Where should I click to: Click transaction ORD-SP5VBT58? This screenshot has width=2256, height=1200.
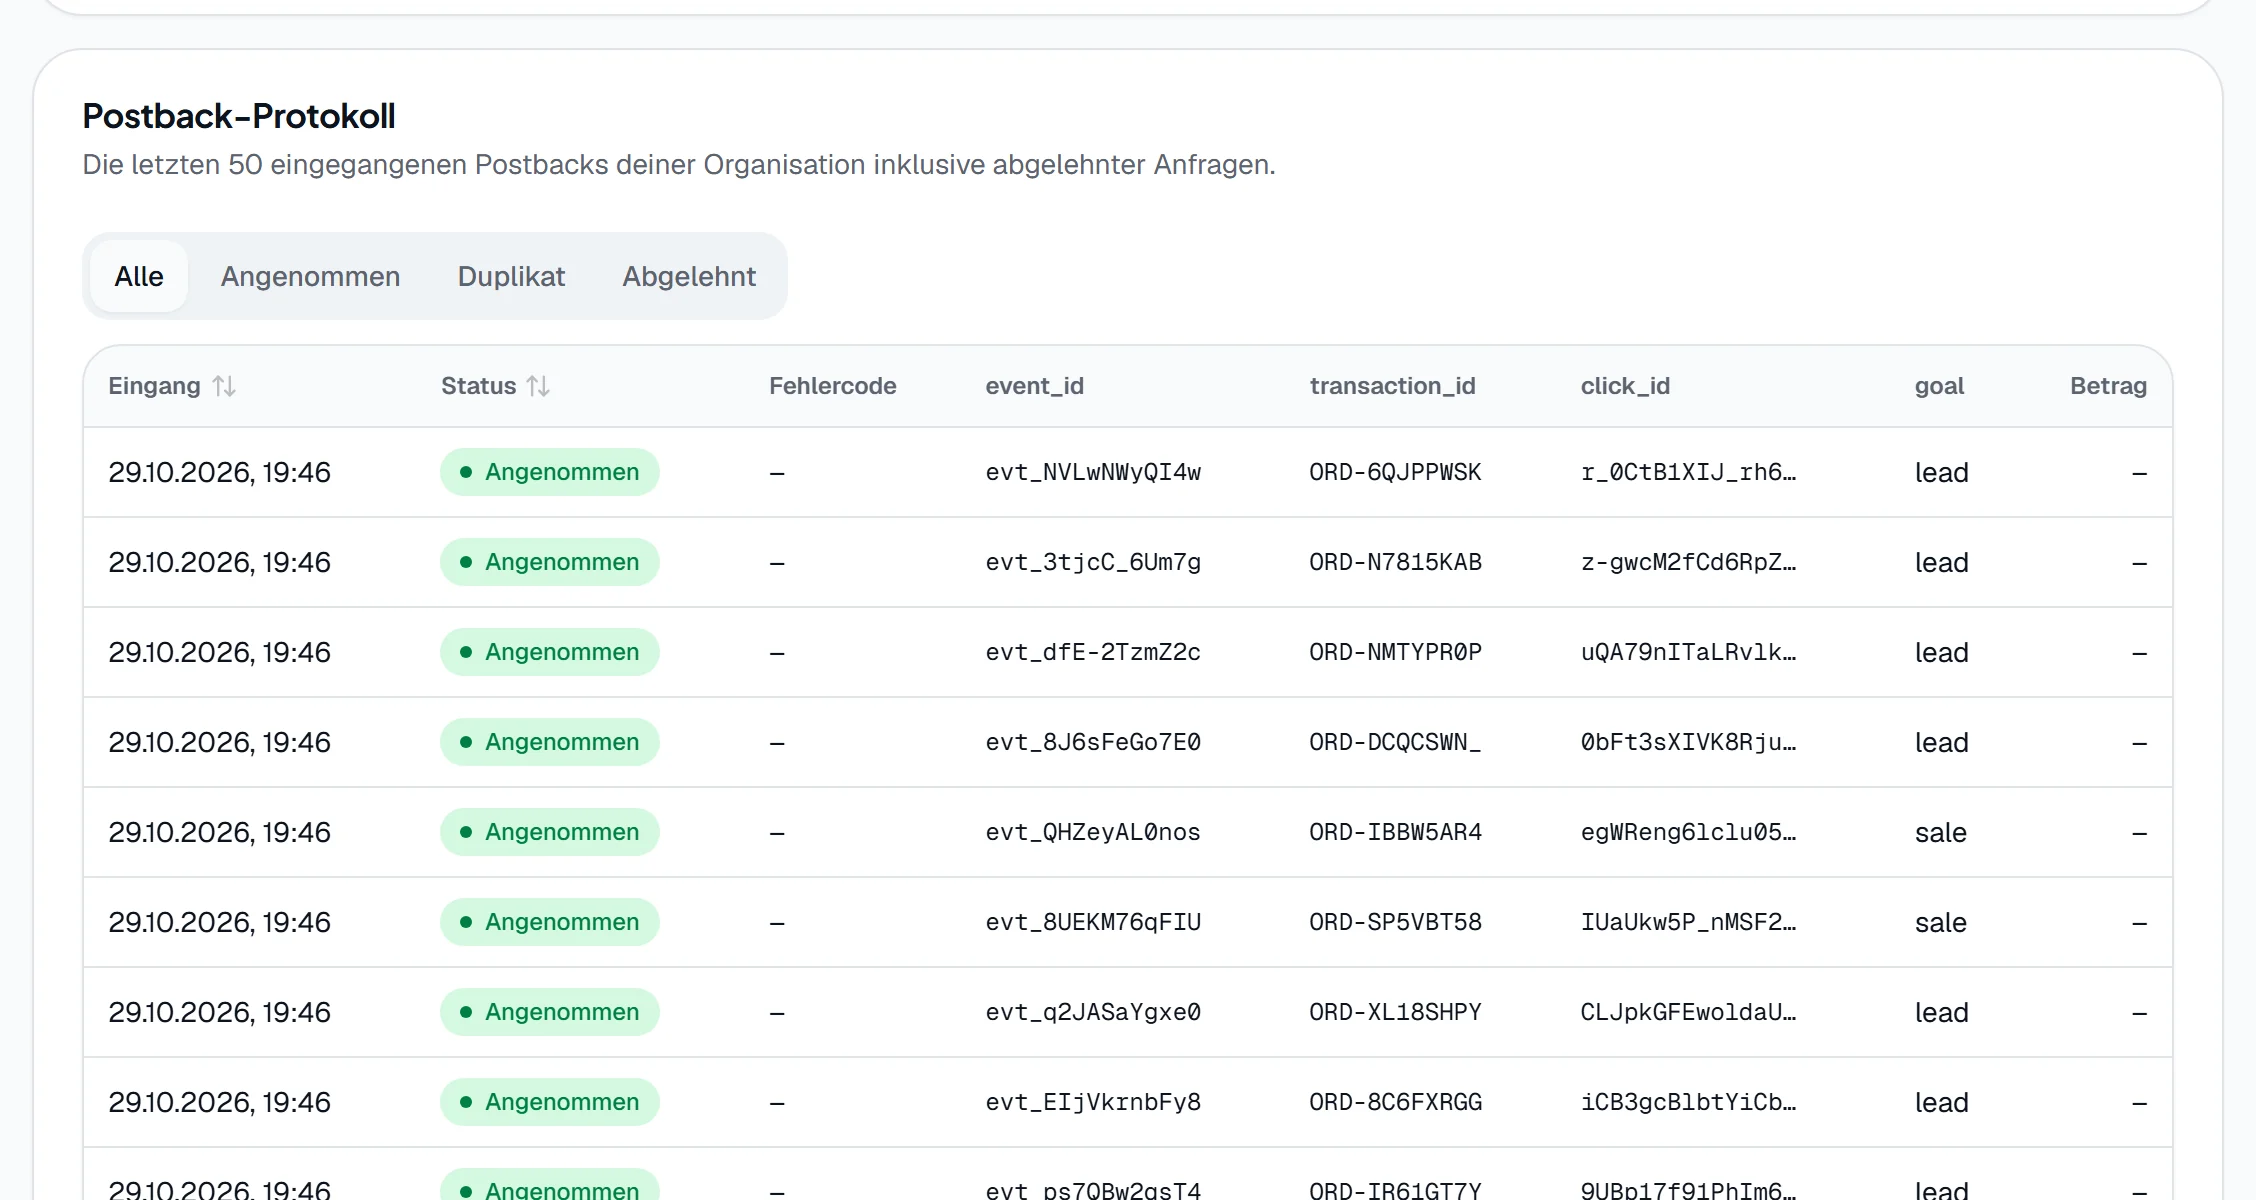[1395, 922]
